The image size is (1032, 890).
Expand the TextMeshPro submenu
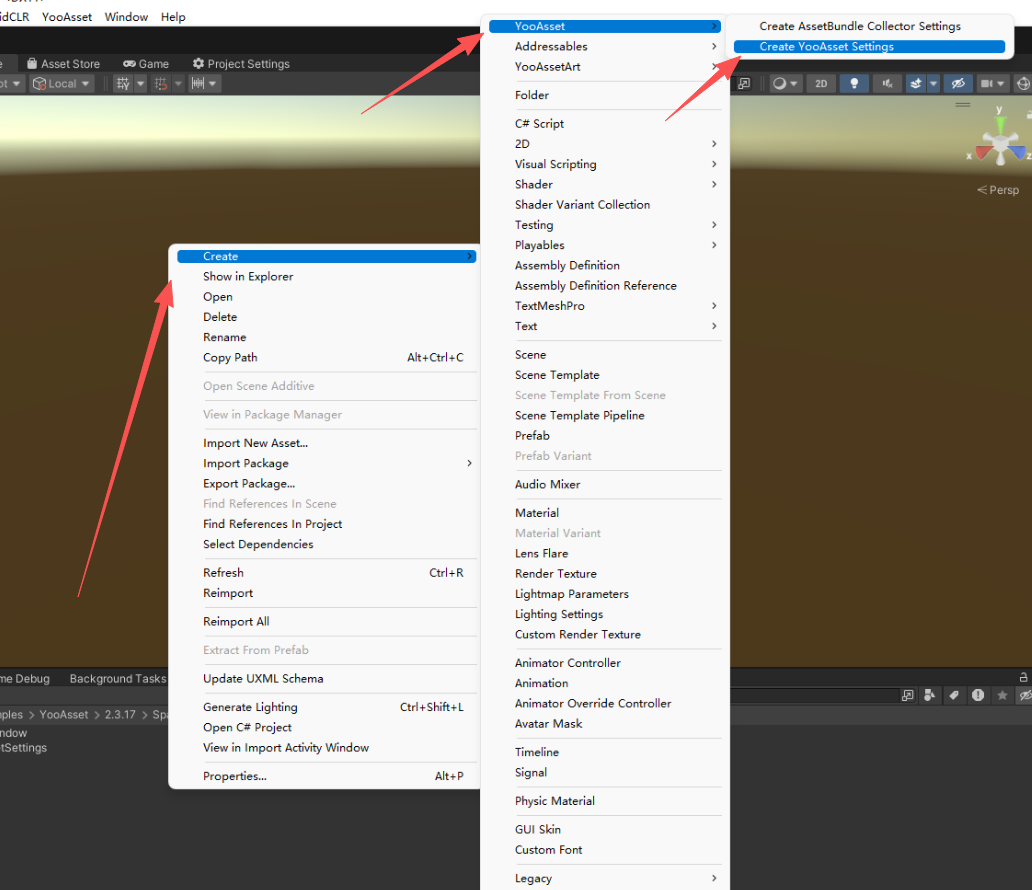[605, 306]
